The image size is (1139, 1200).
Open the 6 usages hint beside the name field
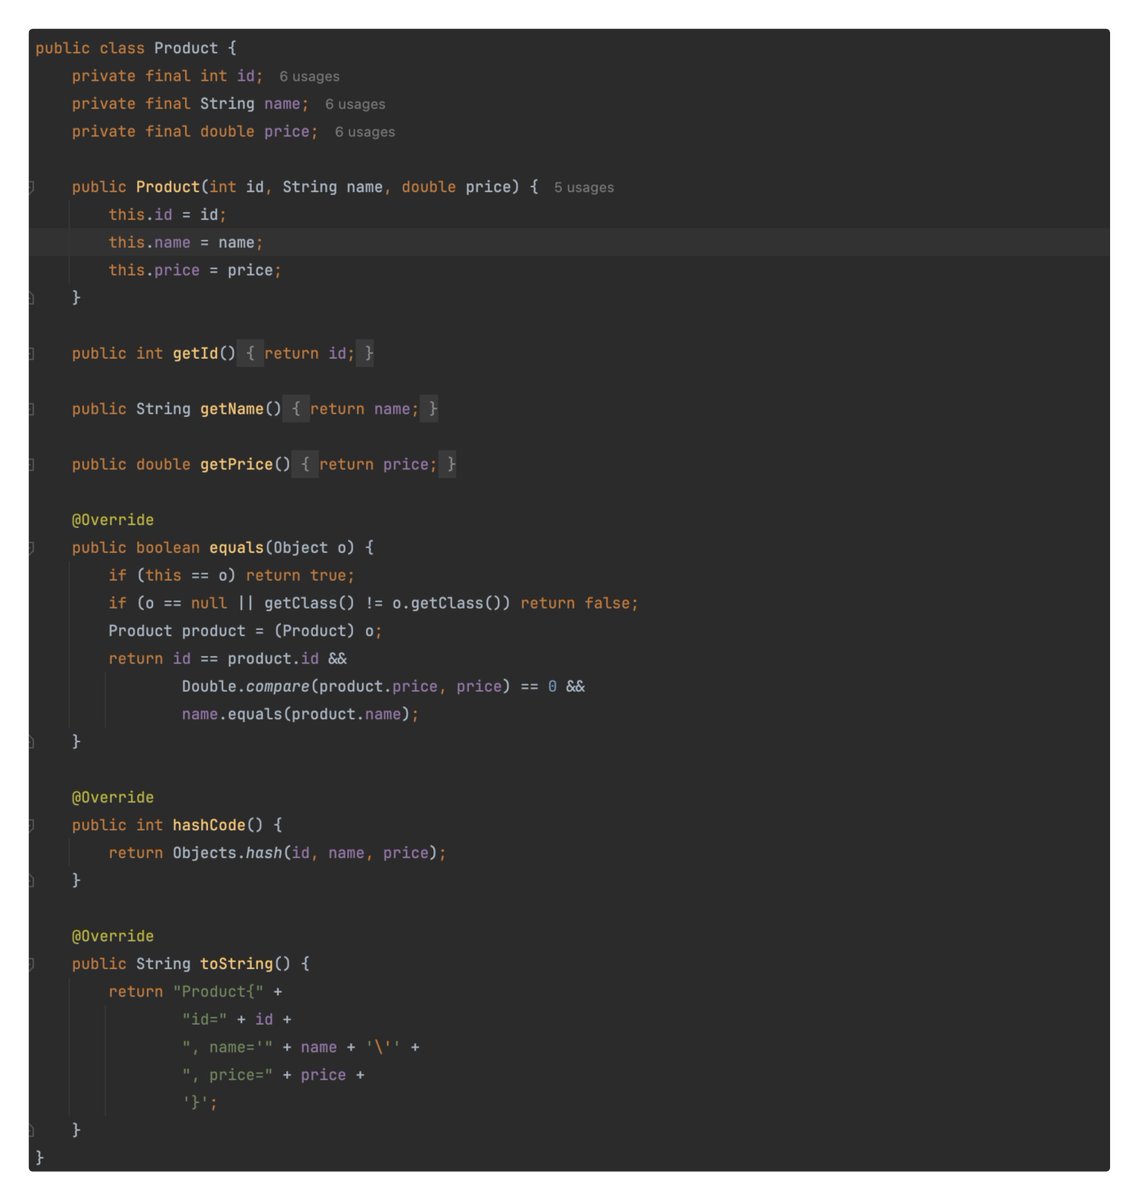pos(355,104)
